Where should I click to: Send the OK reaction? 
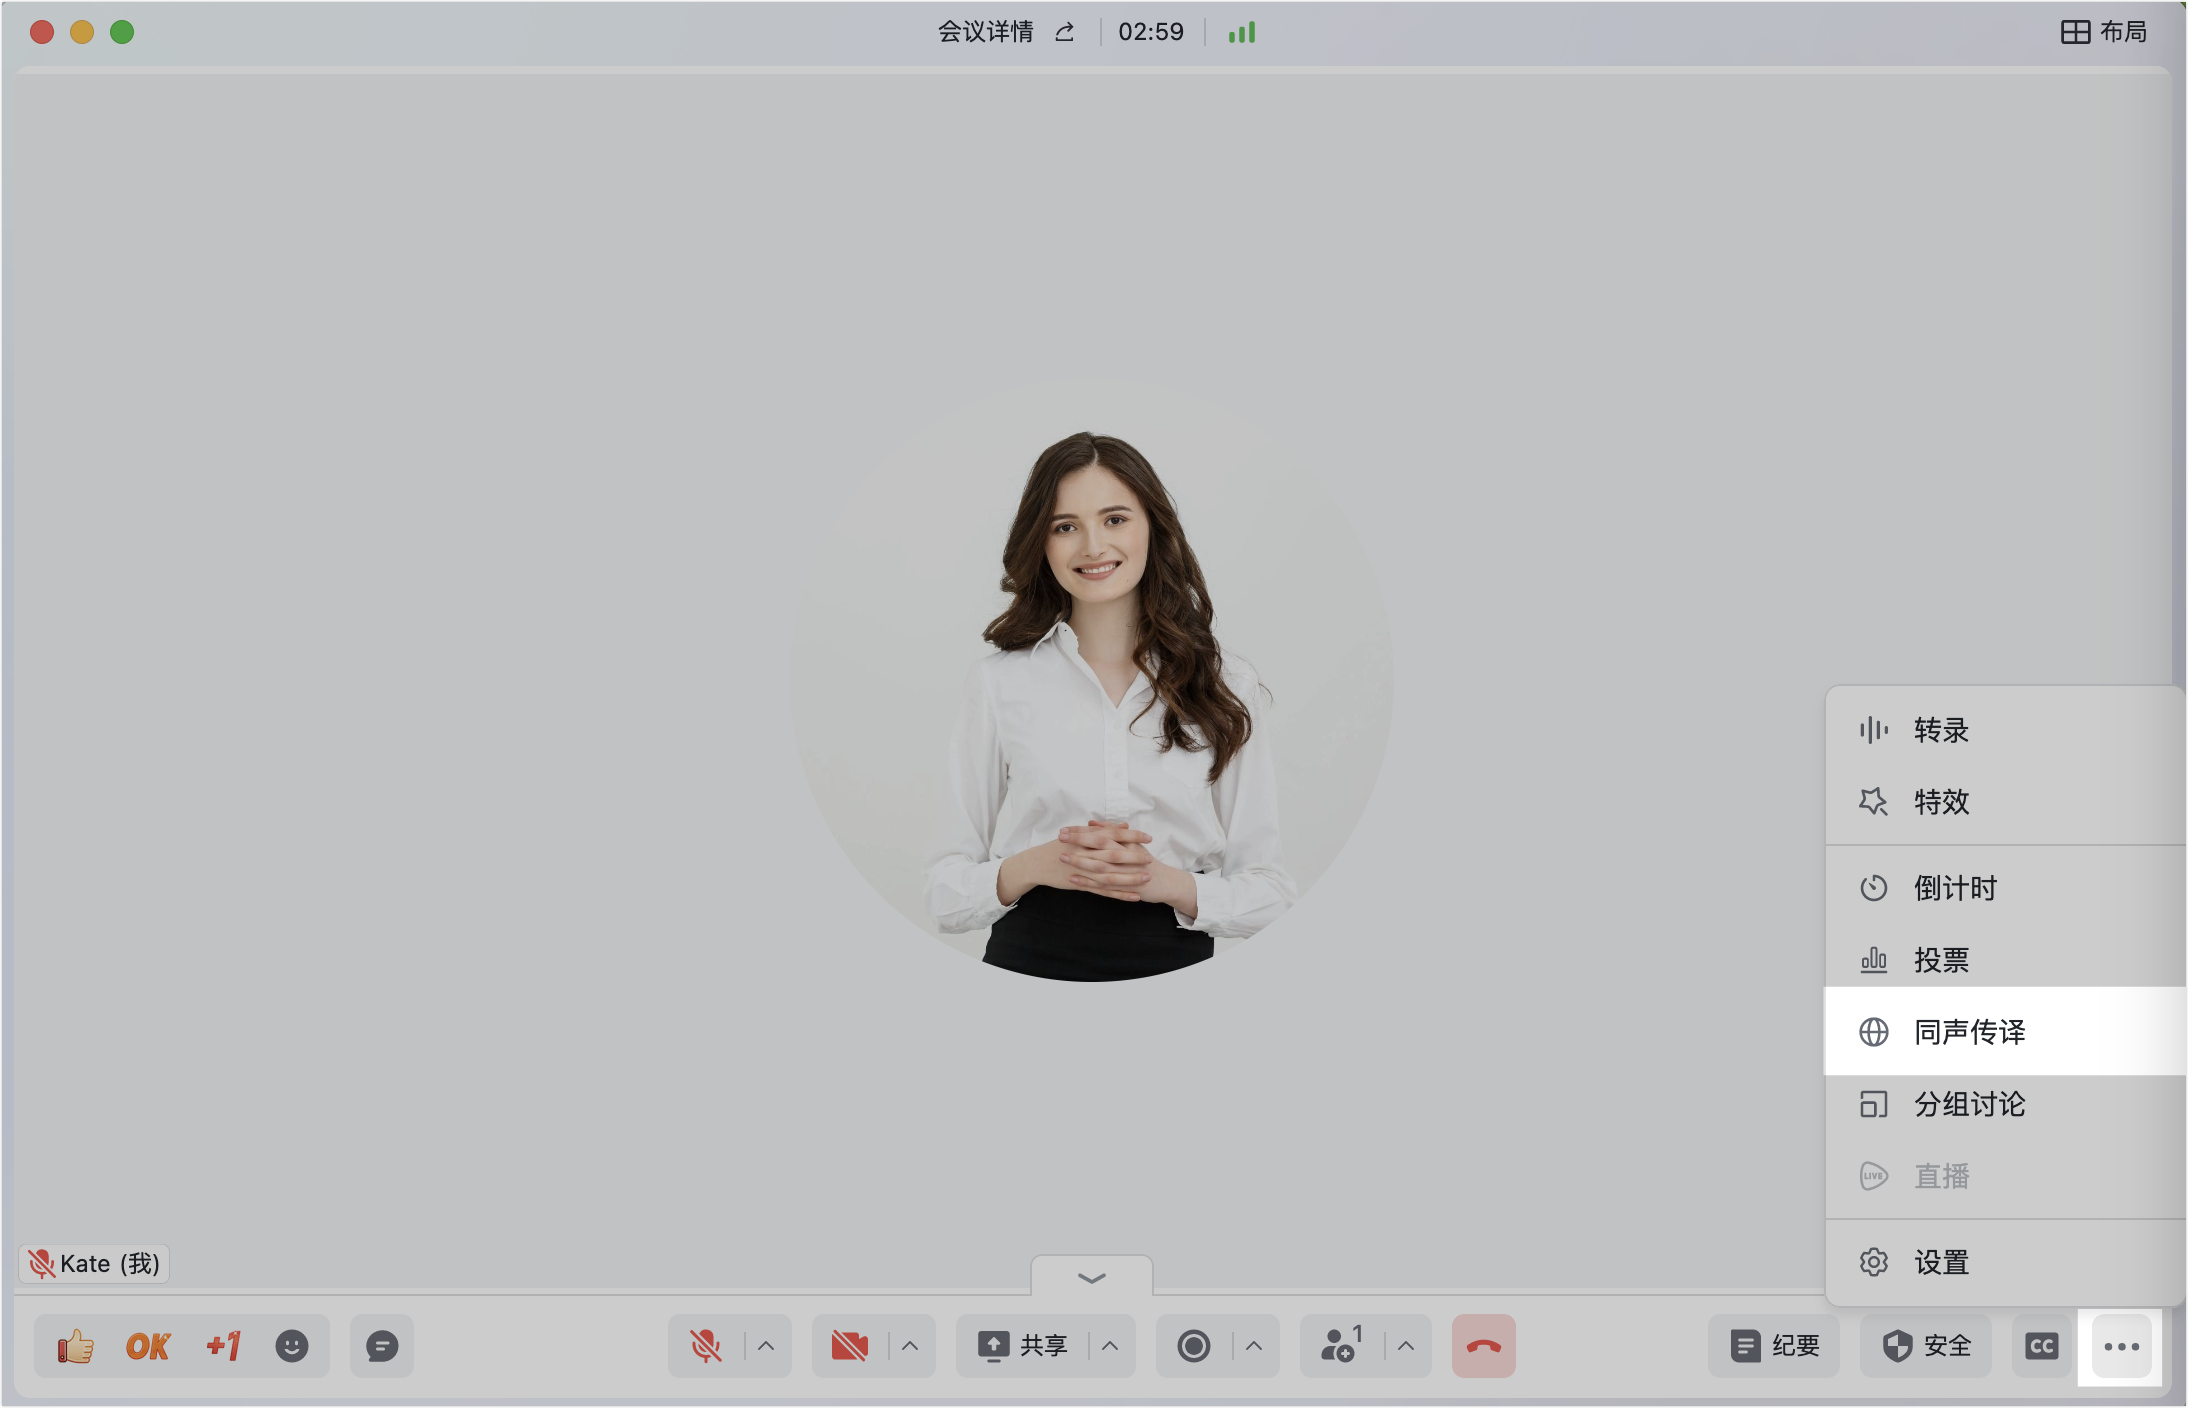(x=148, y=1346)
